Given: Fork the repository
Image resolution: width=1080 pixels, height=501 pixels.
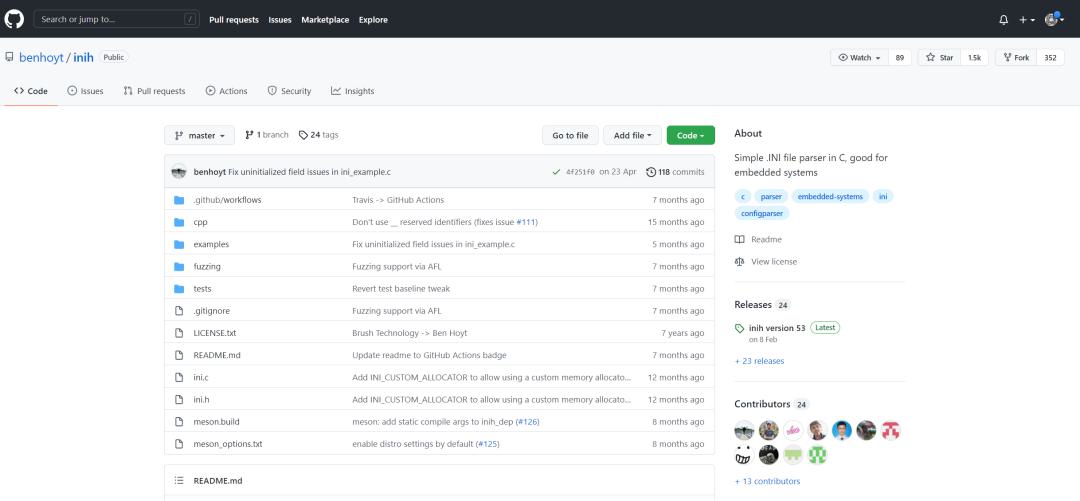Looking at the screenshot, I should [1016, 58].
